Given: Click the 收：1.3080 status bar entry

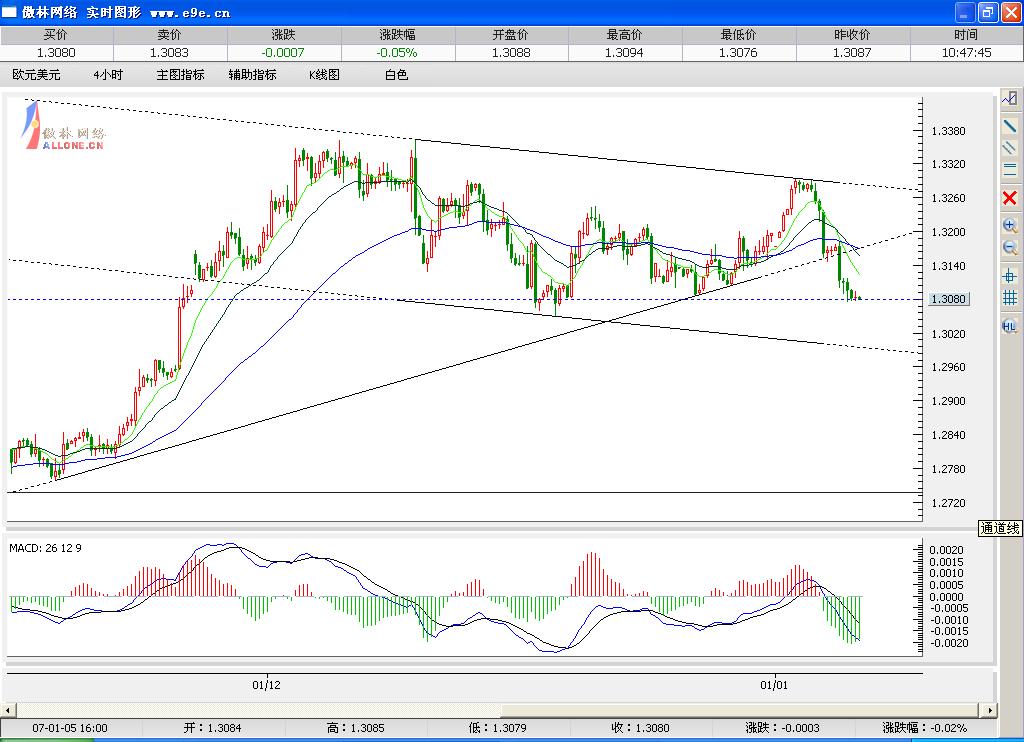Looking at the screenshot, I should coord(640,728).
